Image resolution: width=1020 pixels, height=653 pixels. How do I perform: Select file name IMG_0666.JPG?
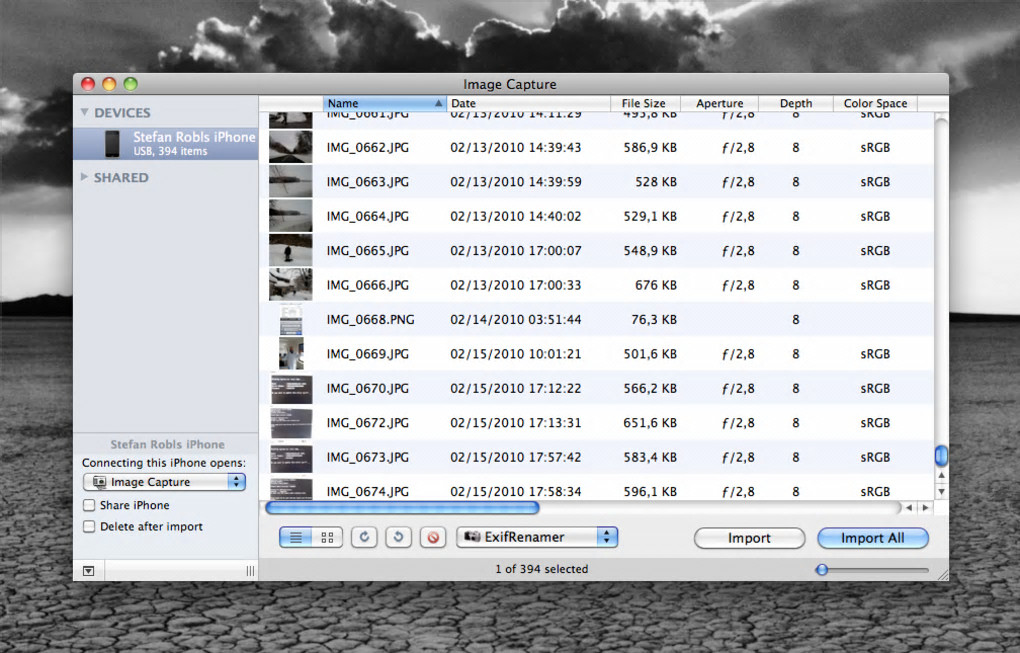(x=368, y=285)
